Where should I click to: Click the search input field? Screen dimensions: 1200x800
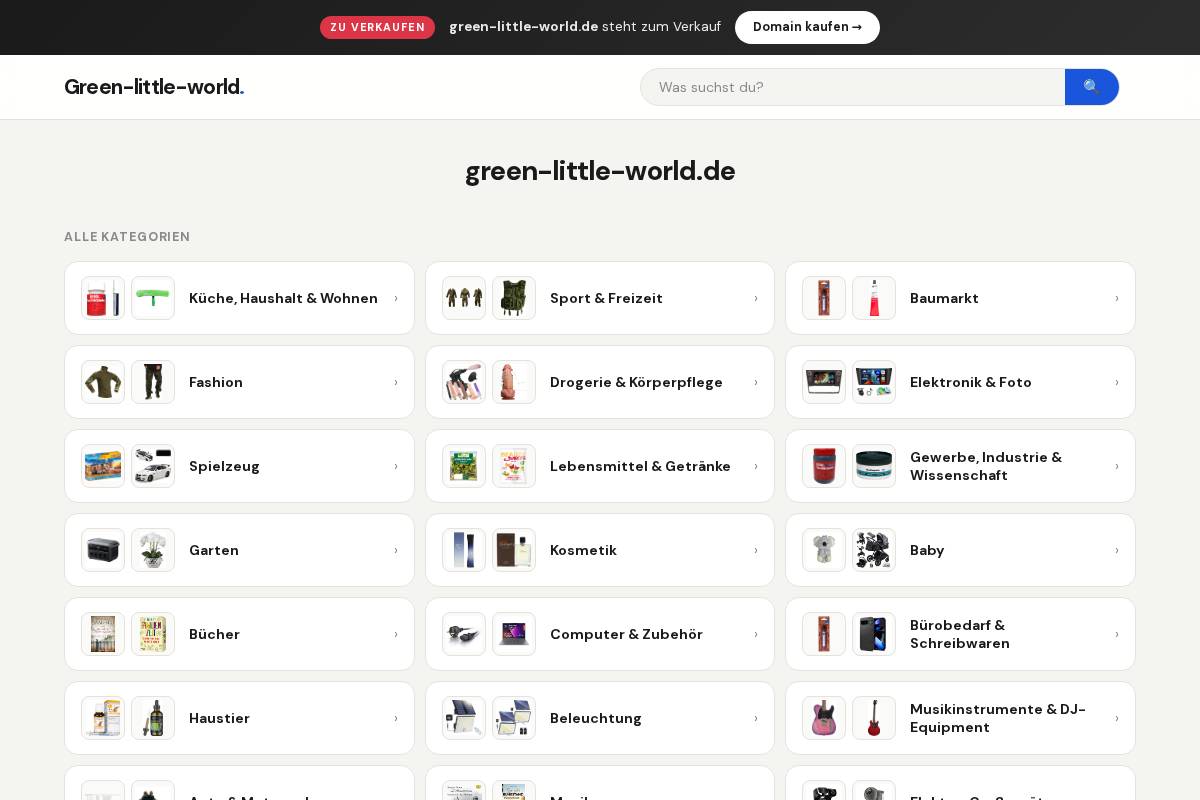pyautogui.click(x=852, y=87)
